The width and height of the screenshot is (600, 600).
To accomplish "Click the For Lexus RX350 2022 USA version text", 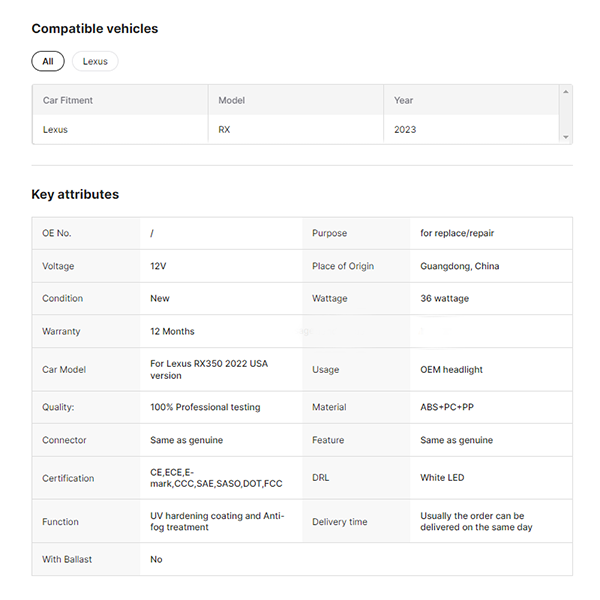I will pyautogui.click(x=209, y=369).
